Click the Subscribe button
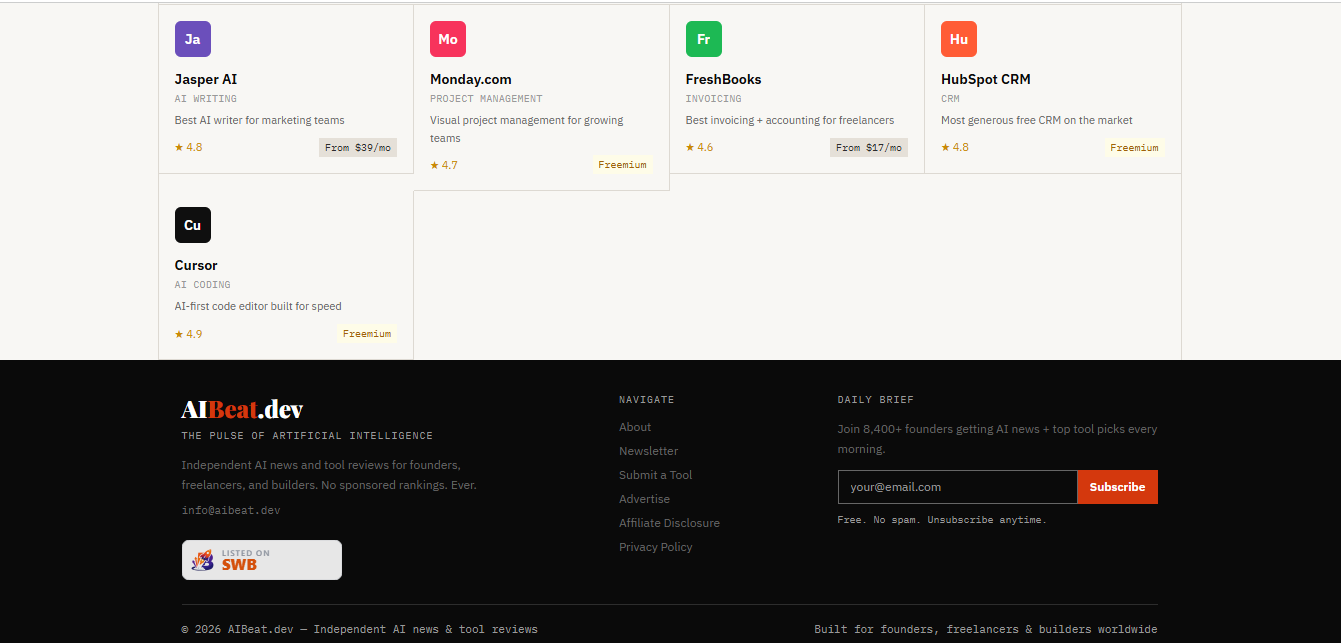1341x643 pixels. 1118,487
